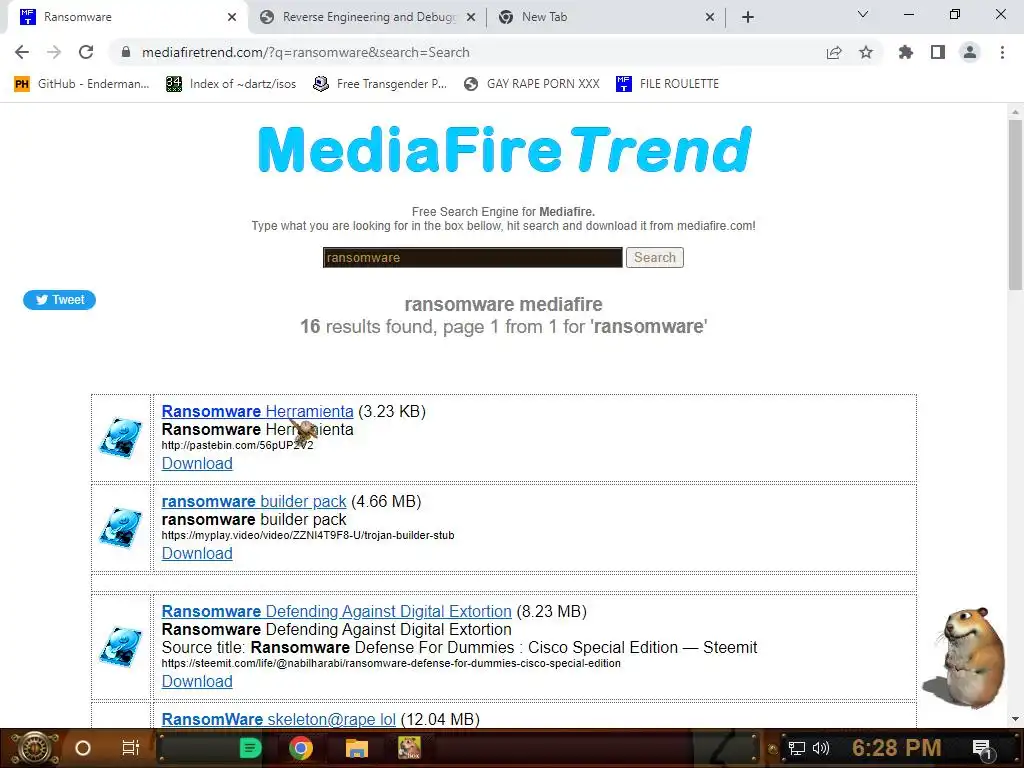Open a new tab with plus button
The width and height of the screenshot is (1024, 768).
point(748,17)
